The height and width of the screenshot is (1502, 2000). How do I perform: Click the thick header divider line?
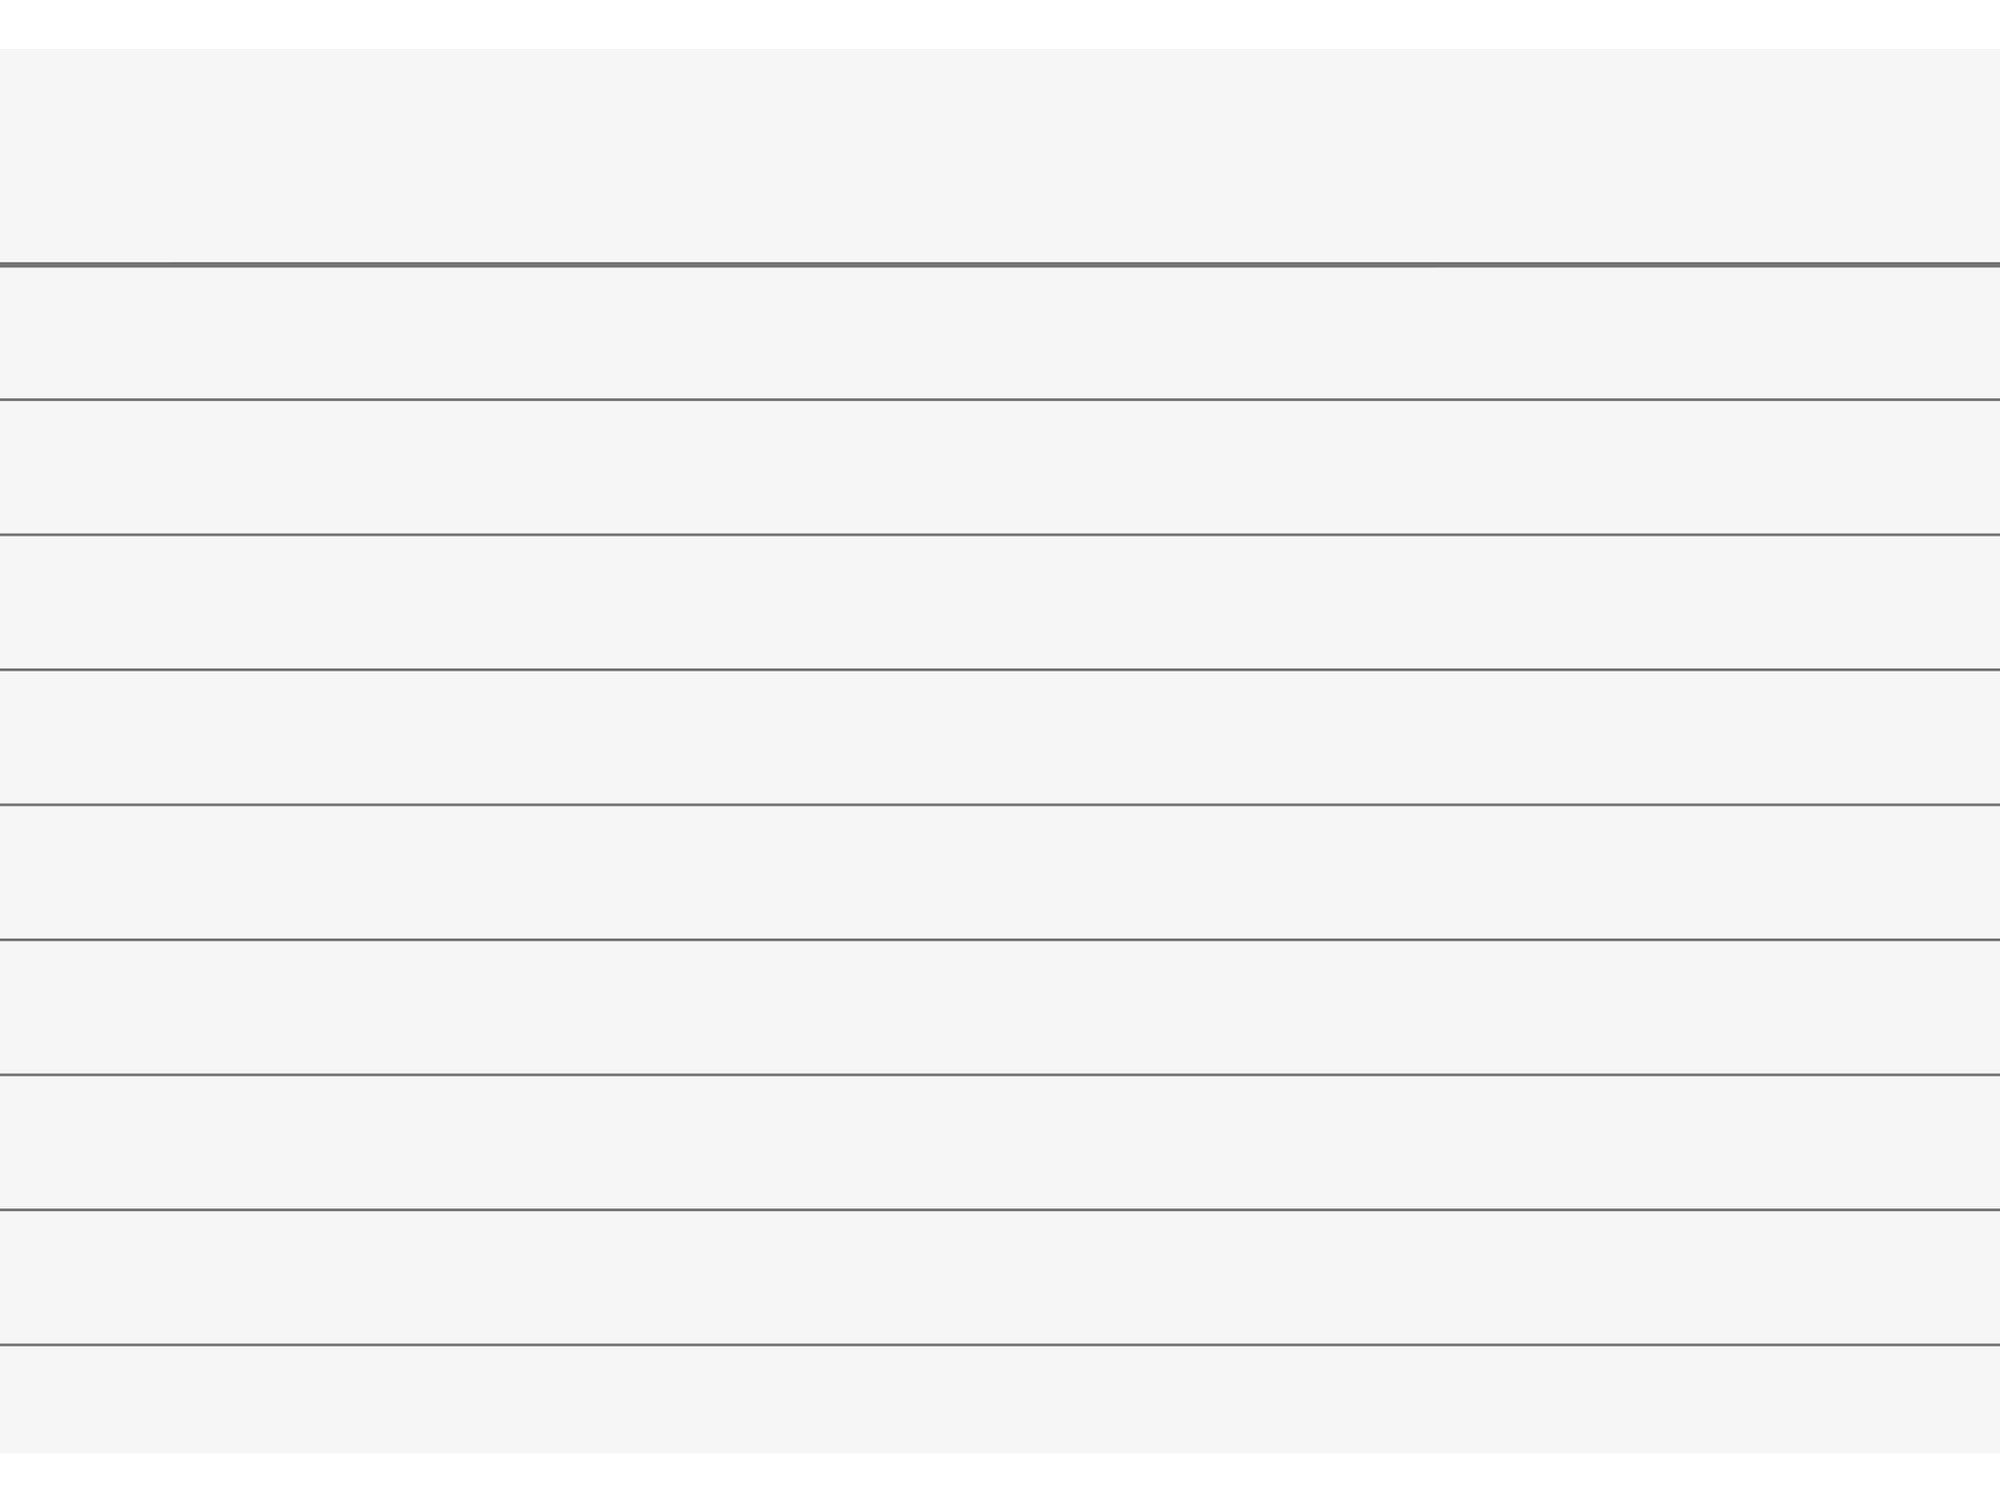tap(1000, 265)
